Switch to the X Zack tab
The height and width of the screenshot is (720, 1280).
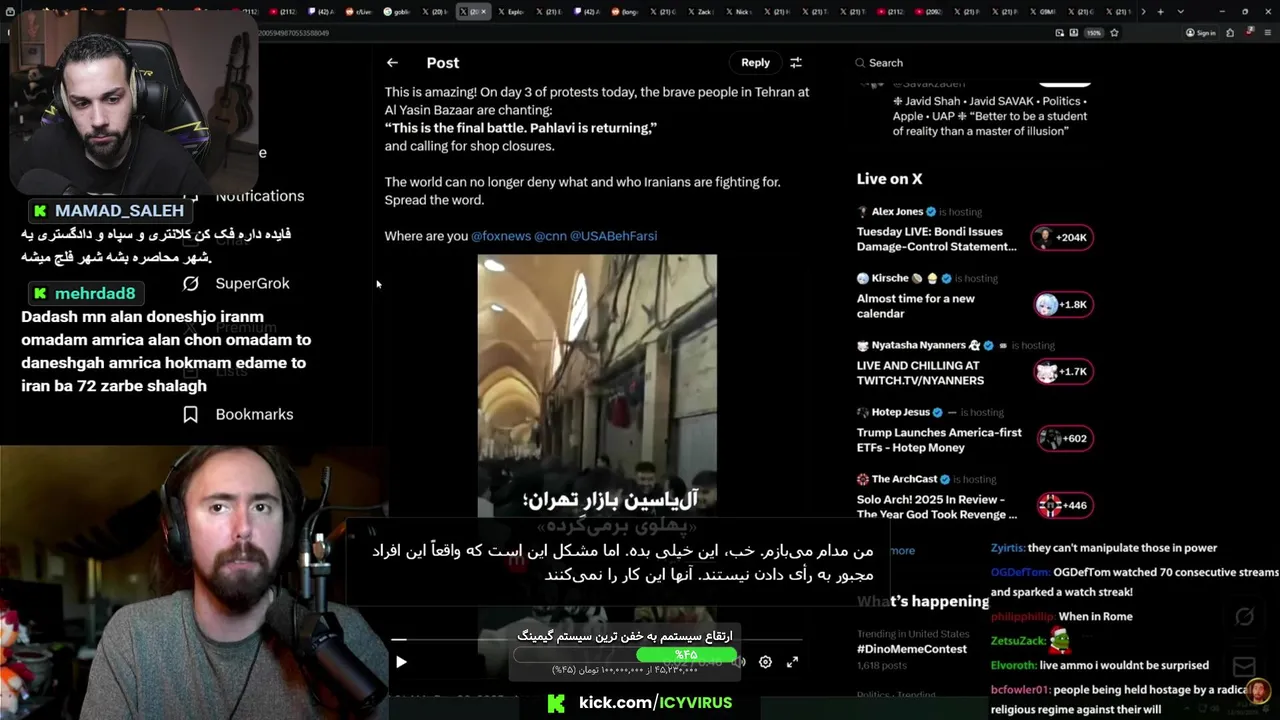700,12
